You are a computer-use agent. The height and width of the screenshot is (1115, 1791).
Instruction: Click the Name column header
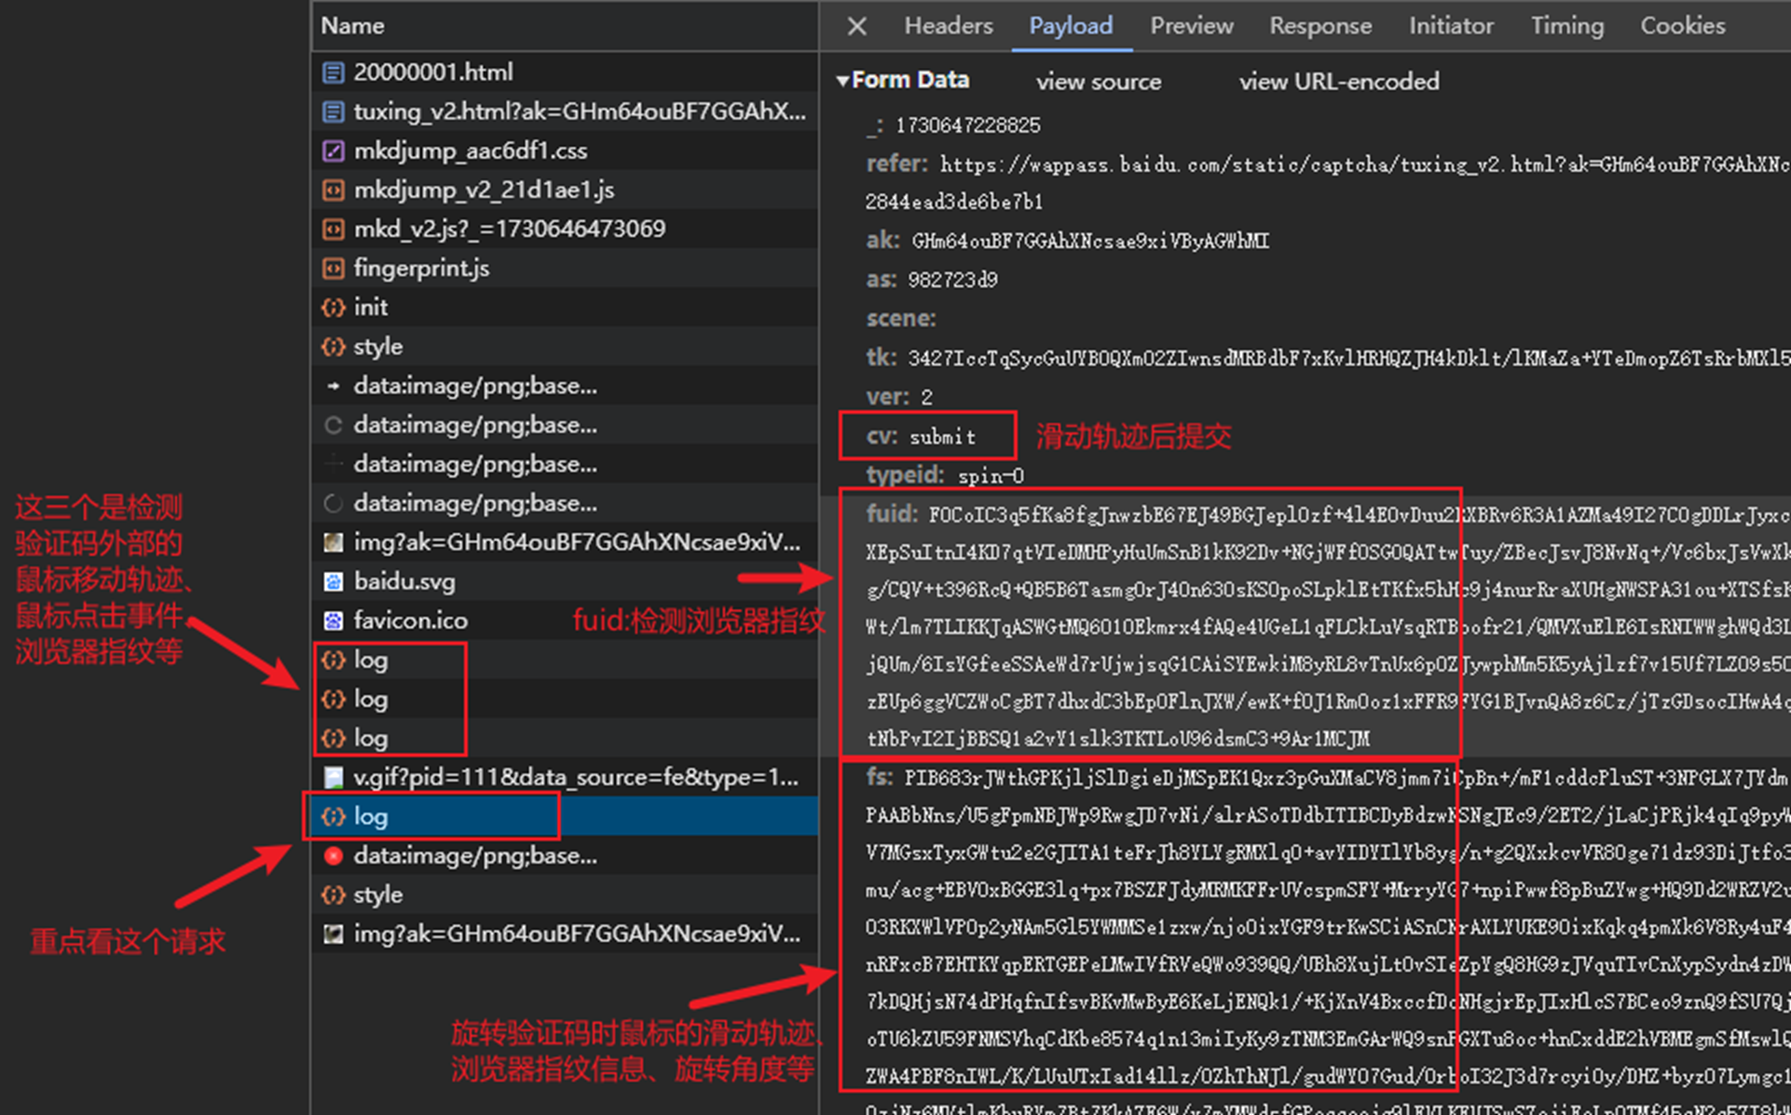pyautogui.click(x=565, y=26)
